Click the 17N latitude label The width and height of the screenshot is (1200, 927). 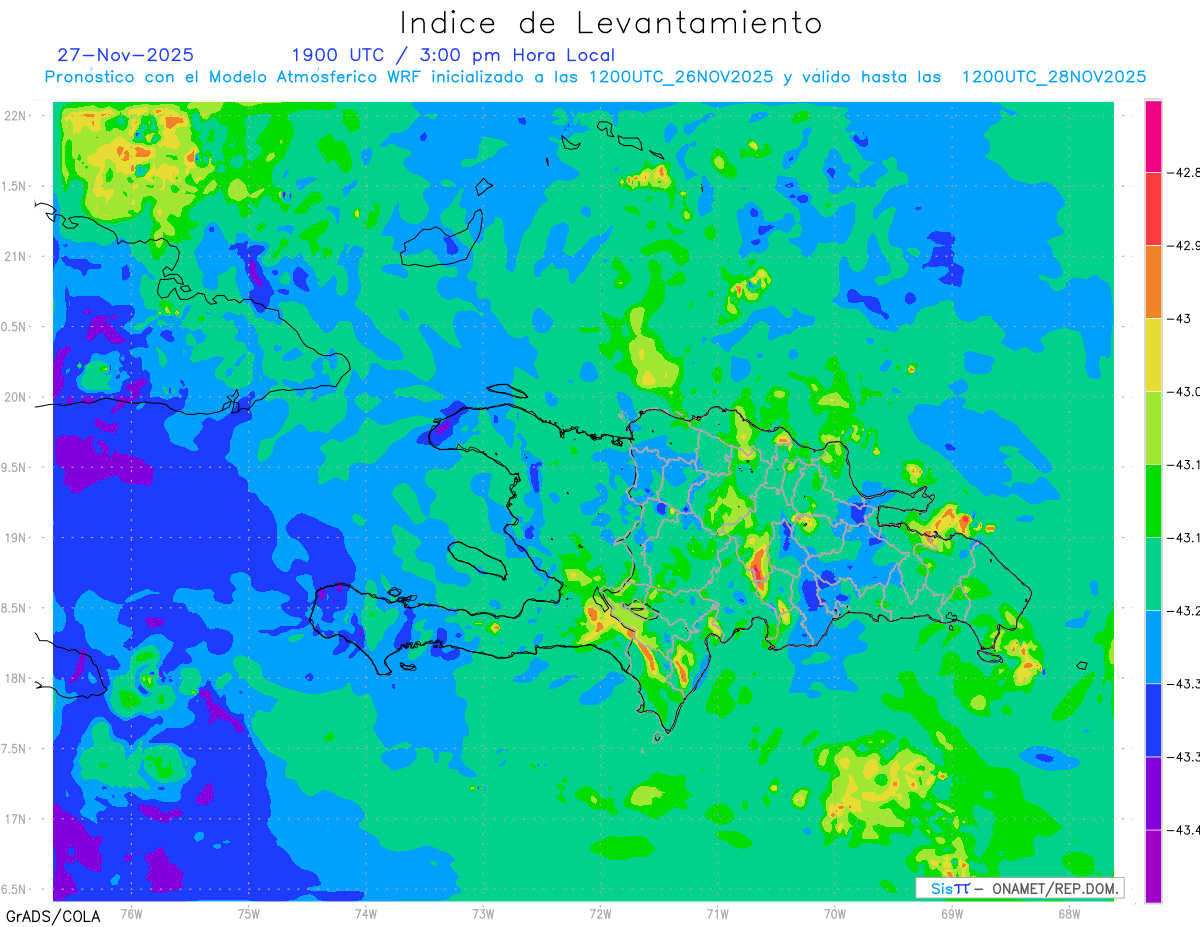pyautogui.click(x=16, y=819)
